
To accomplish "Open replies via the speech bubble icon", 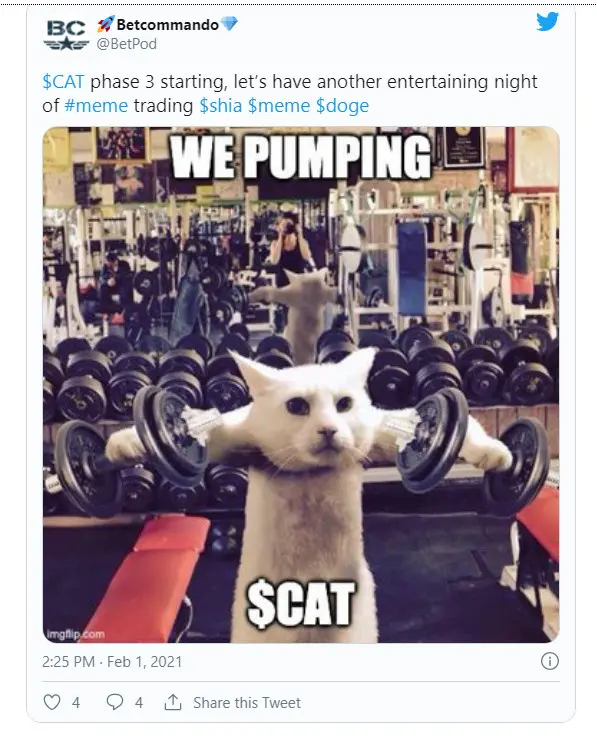I will point(115,702).
